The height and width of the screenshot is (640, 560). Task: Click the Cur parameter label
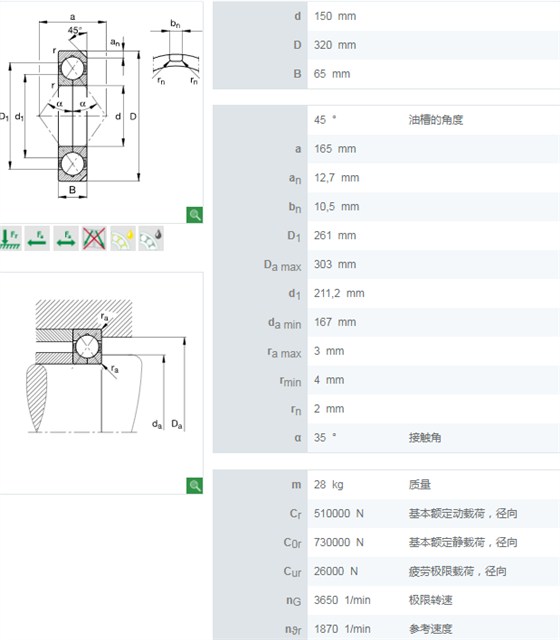click(292, 572)
